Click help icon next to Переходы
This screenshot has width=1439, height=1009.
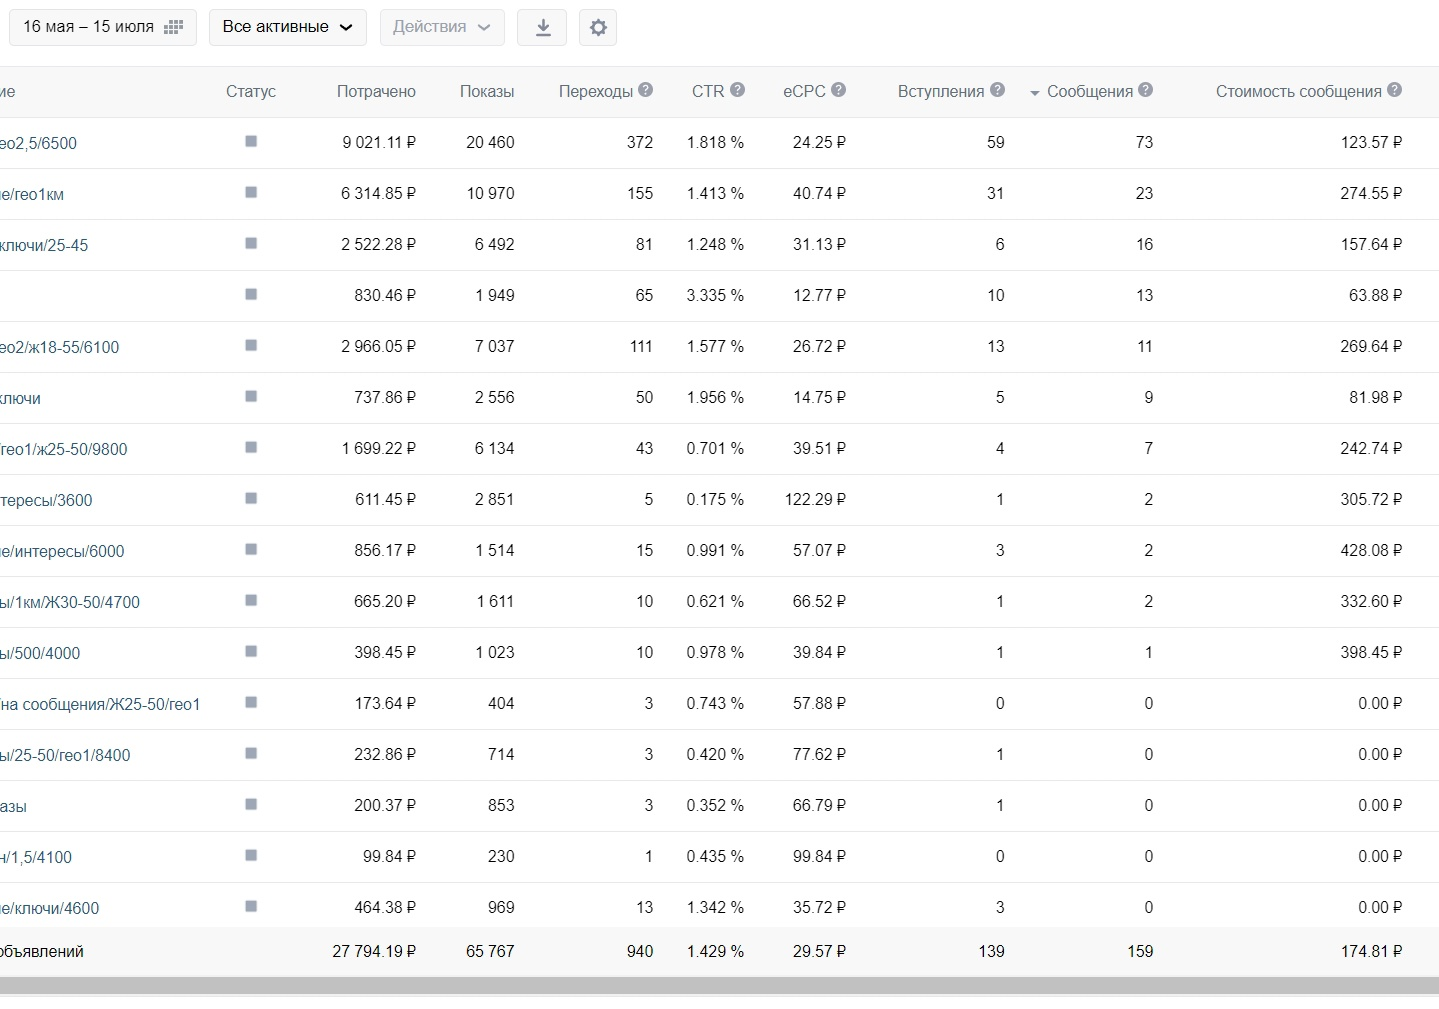click(645, 90)
